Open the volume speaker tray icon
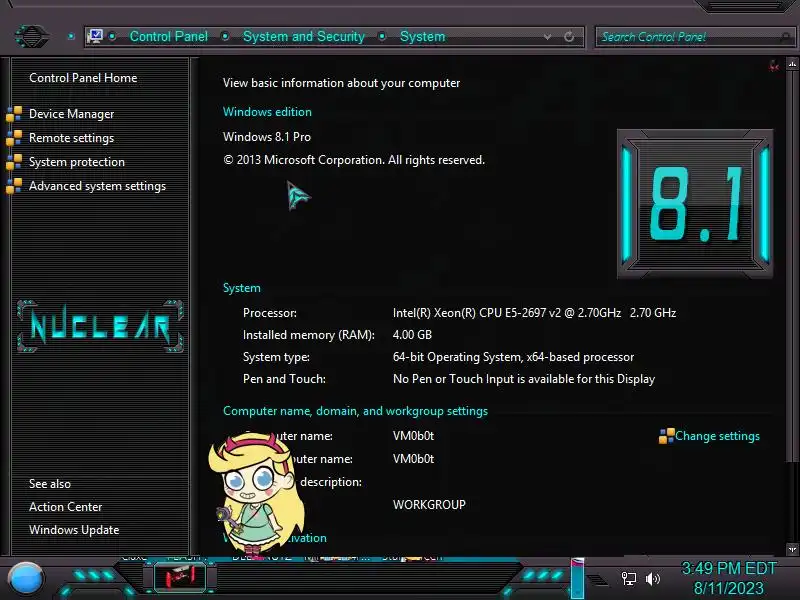The image size is (800, 600). [653, 579]
